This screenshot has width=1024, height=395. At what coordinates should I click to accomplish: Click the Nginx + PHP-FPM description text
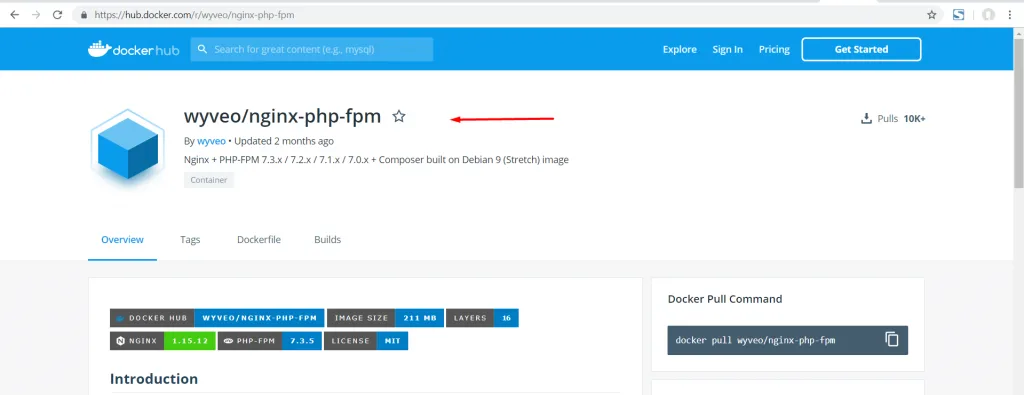tap(377, 159)
